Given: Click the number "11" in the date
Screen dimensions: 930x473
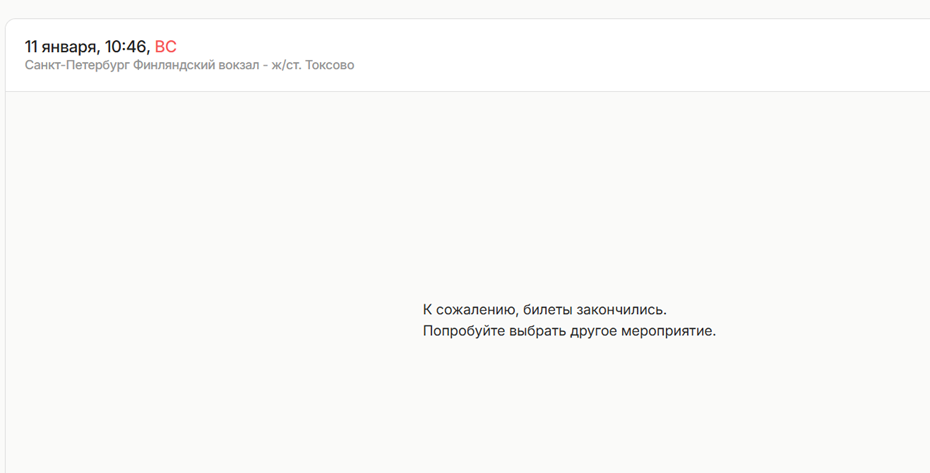Looking at the screenshot, I should coord(32,47).
